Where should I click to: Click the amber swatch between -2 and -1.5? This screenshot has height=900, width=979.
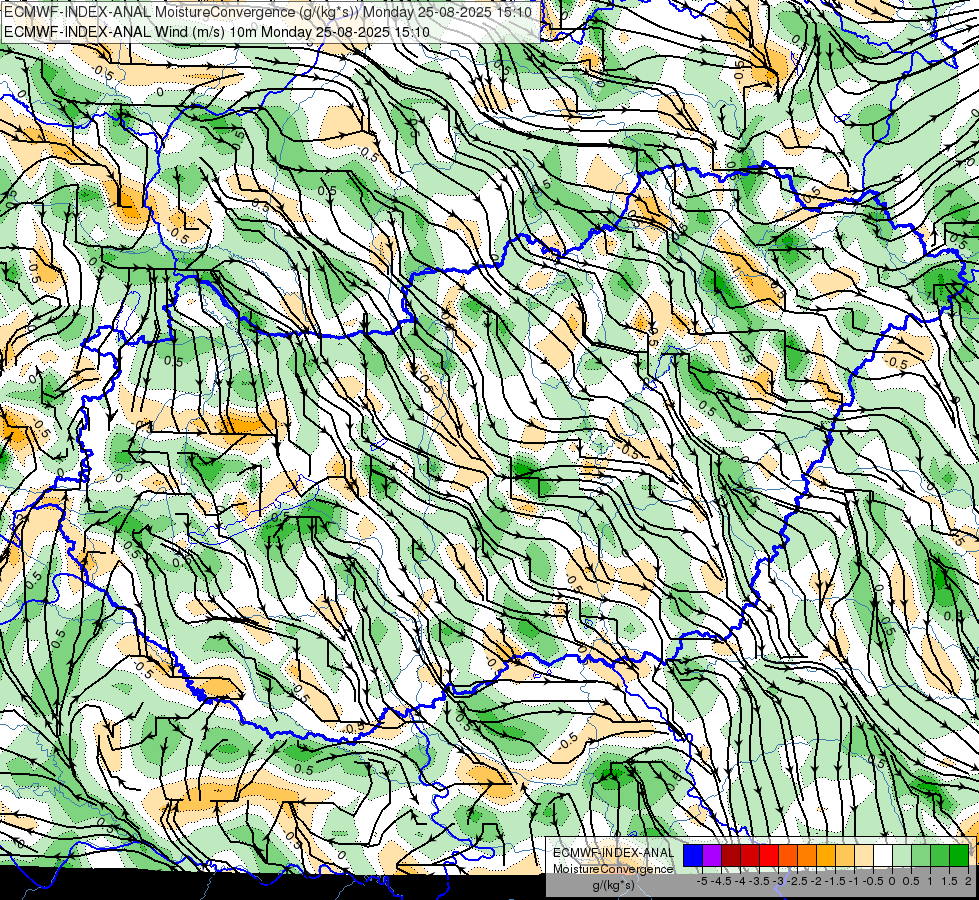[825, 855]
